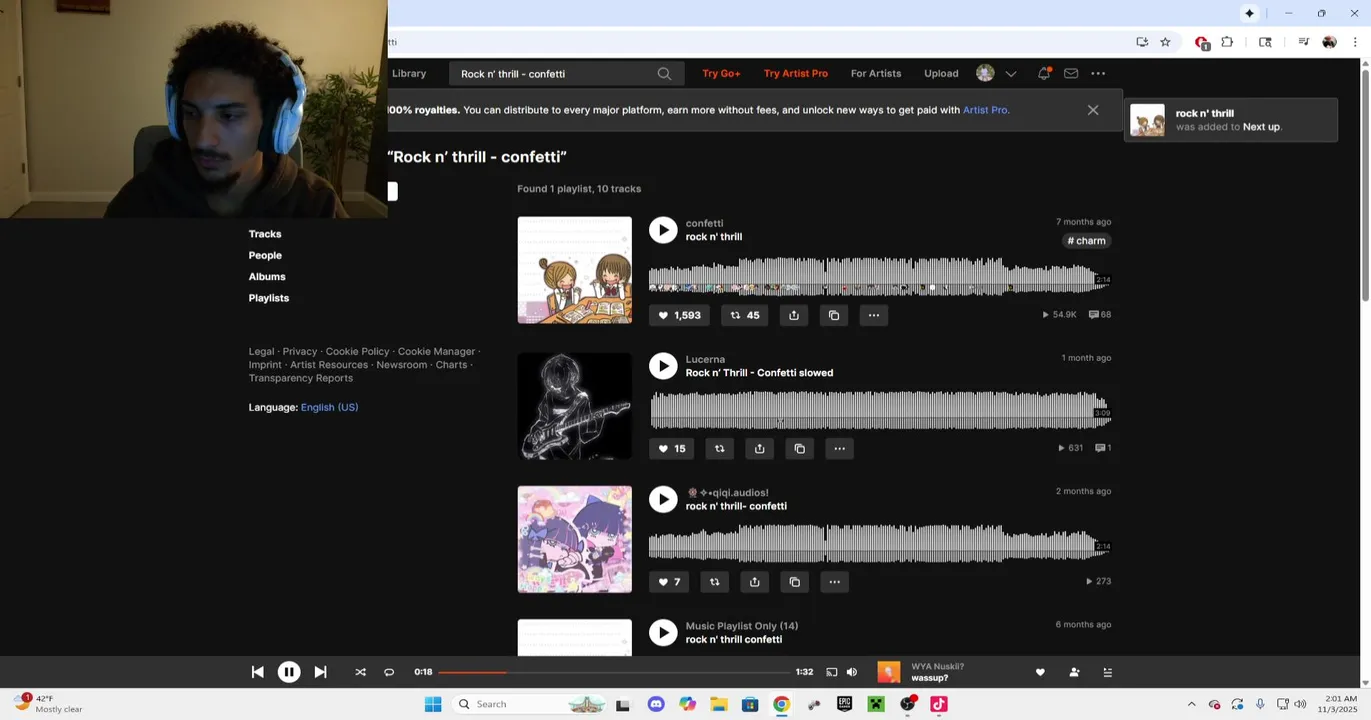The height and width of the screenshot is (720, 1371).
Task: Like the qiqi.audios rock n' thrill track
Action: click(669, 582)
